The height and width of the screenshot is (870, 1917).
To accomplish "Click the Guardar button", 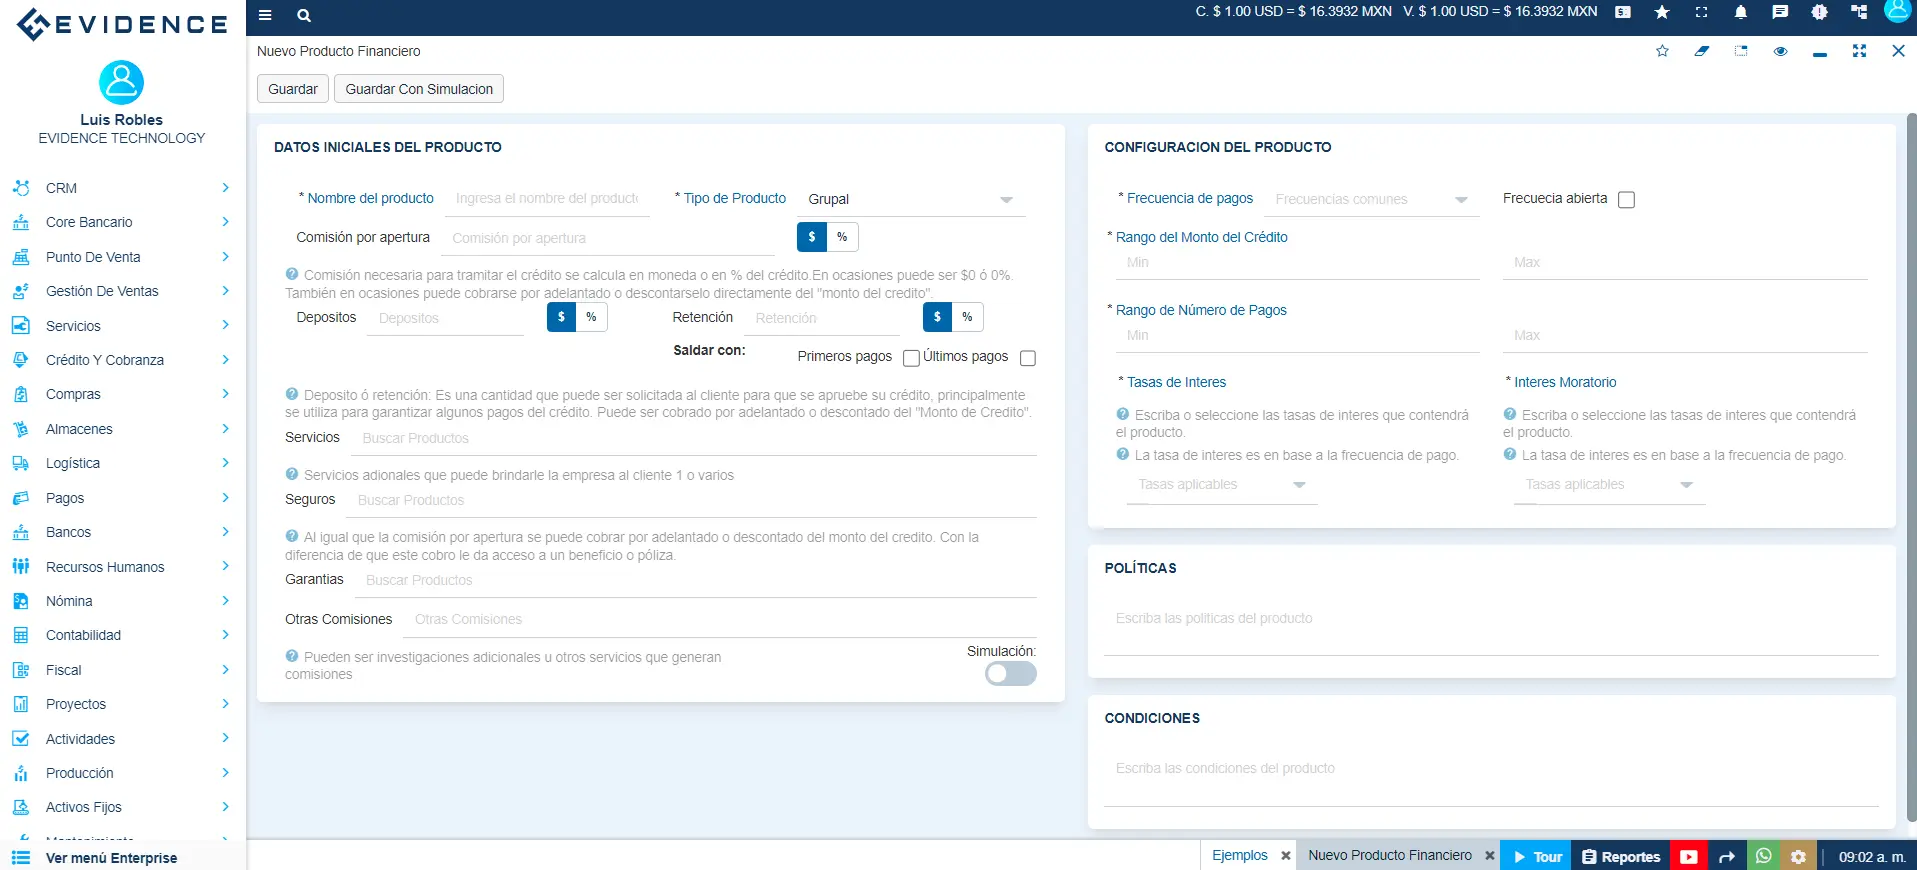I will pyautogui.click(x=292, y=89).
